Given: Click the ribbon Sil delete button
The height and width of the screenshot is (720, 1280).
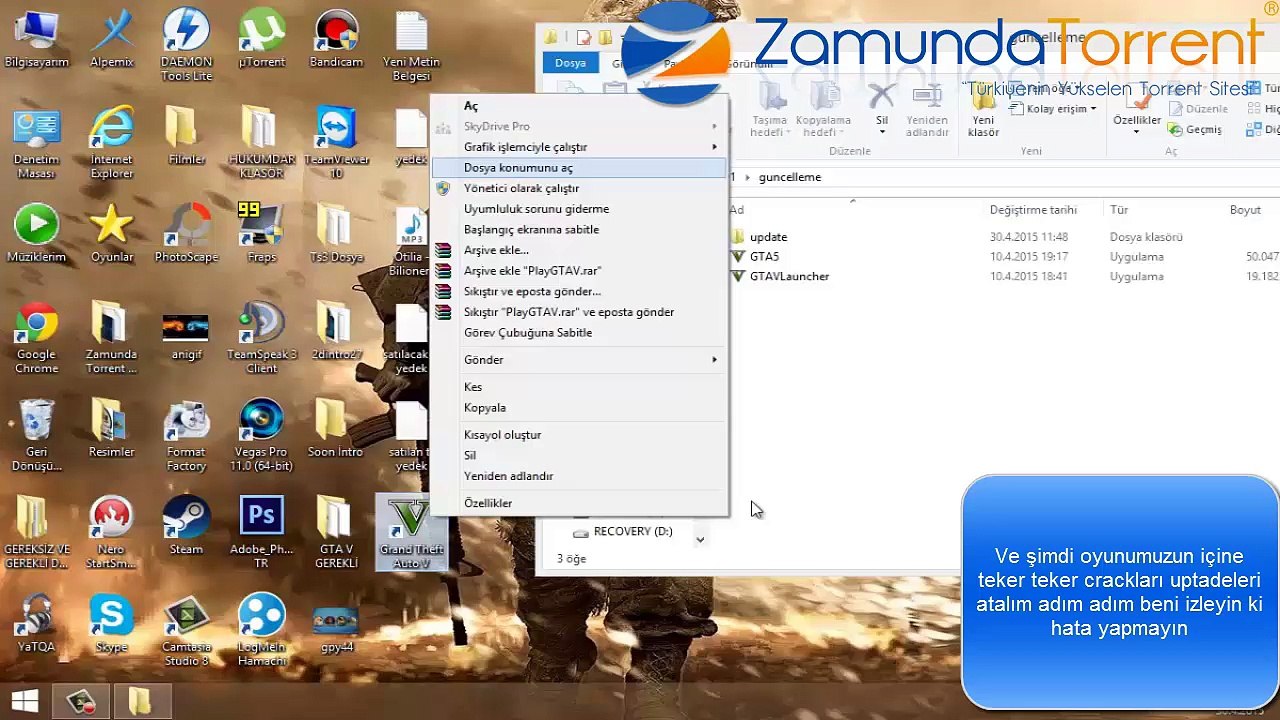Looking at the screenshot, I should (x=881, y=110).
